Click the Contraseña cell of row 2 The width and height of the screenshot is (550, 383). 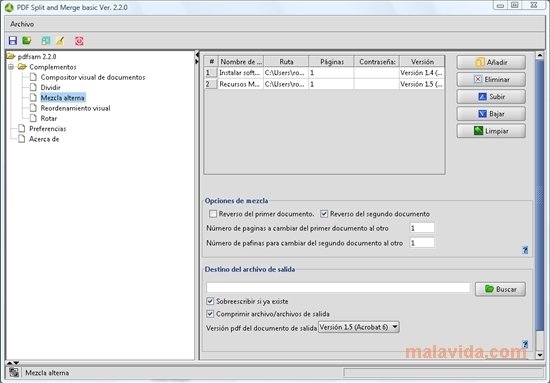point(377,84)
